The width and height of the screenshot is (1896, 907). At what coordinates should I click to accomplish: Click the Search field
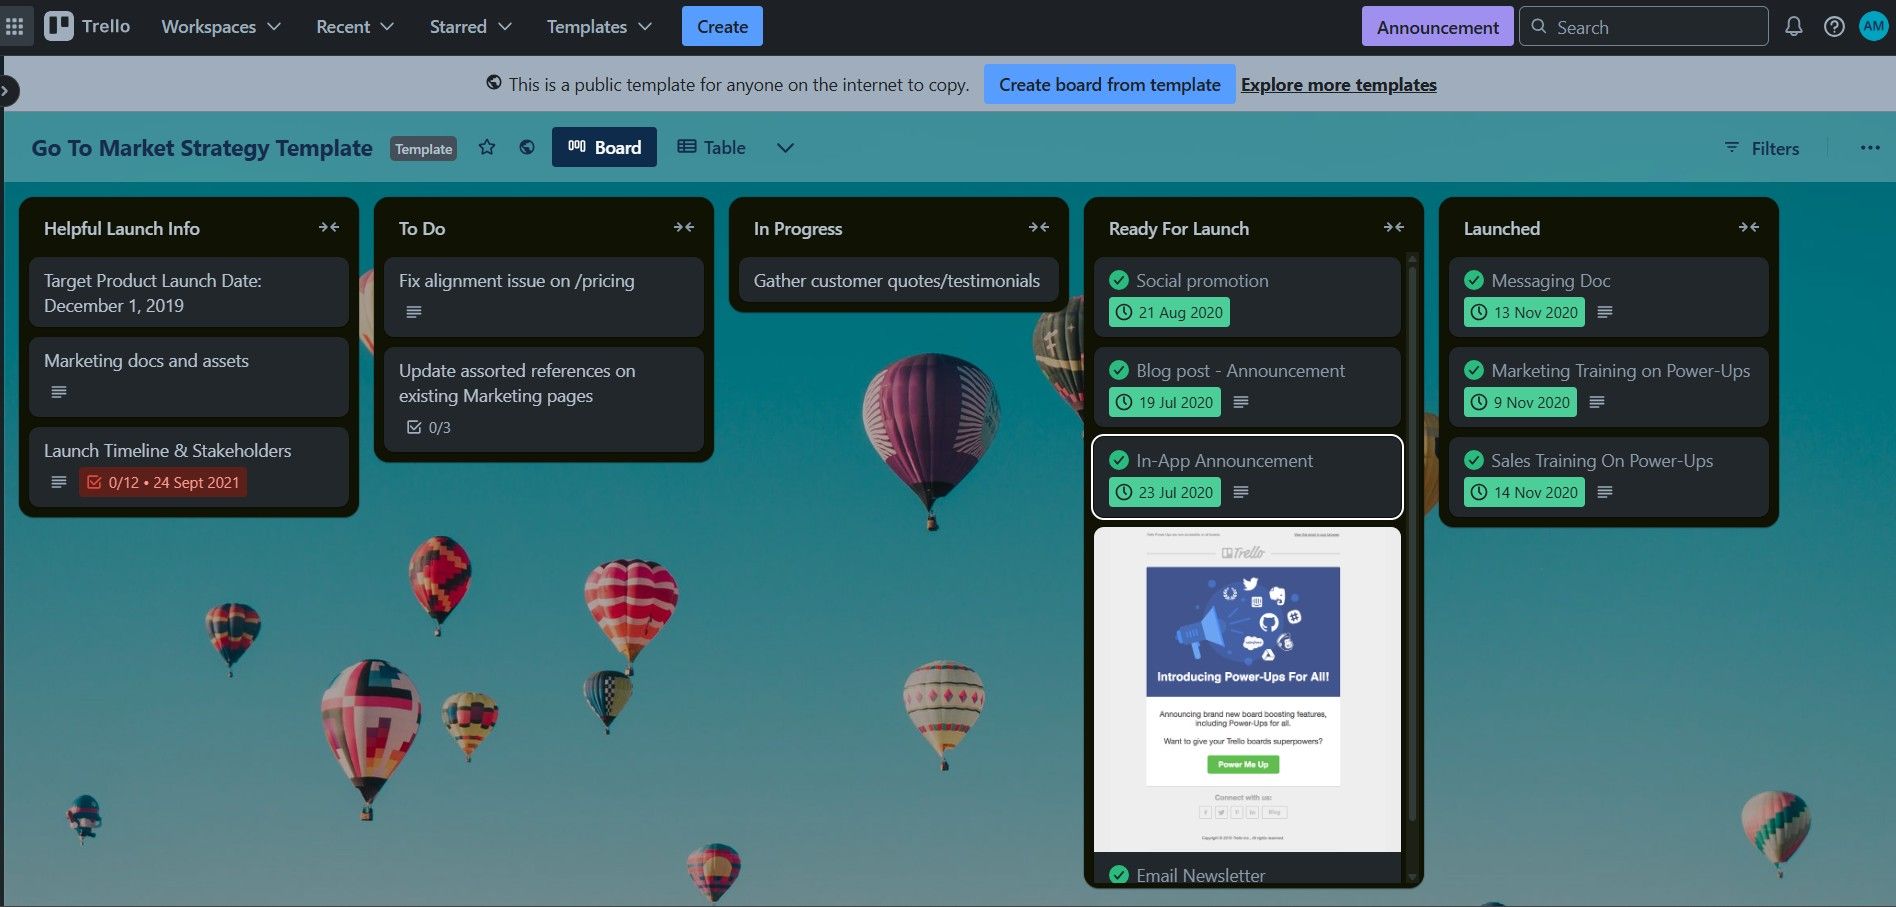pos(1644,27)
